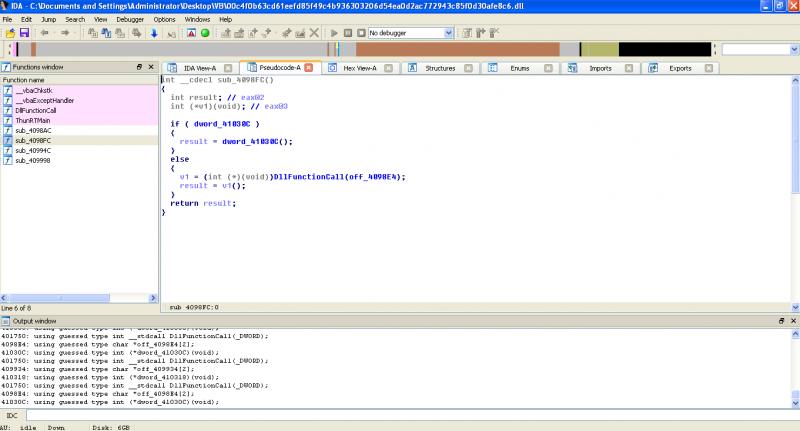Open the File menu

(7, 19)
